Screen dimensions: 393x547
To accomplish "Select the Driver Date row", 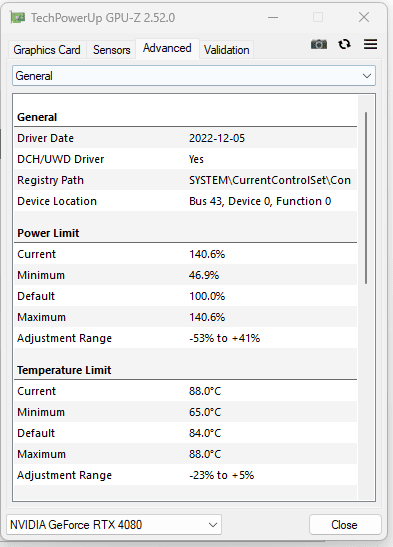I will (186, 138).
